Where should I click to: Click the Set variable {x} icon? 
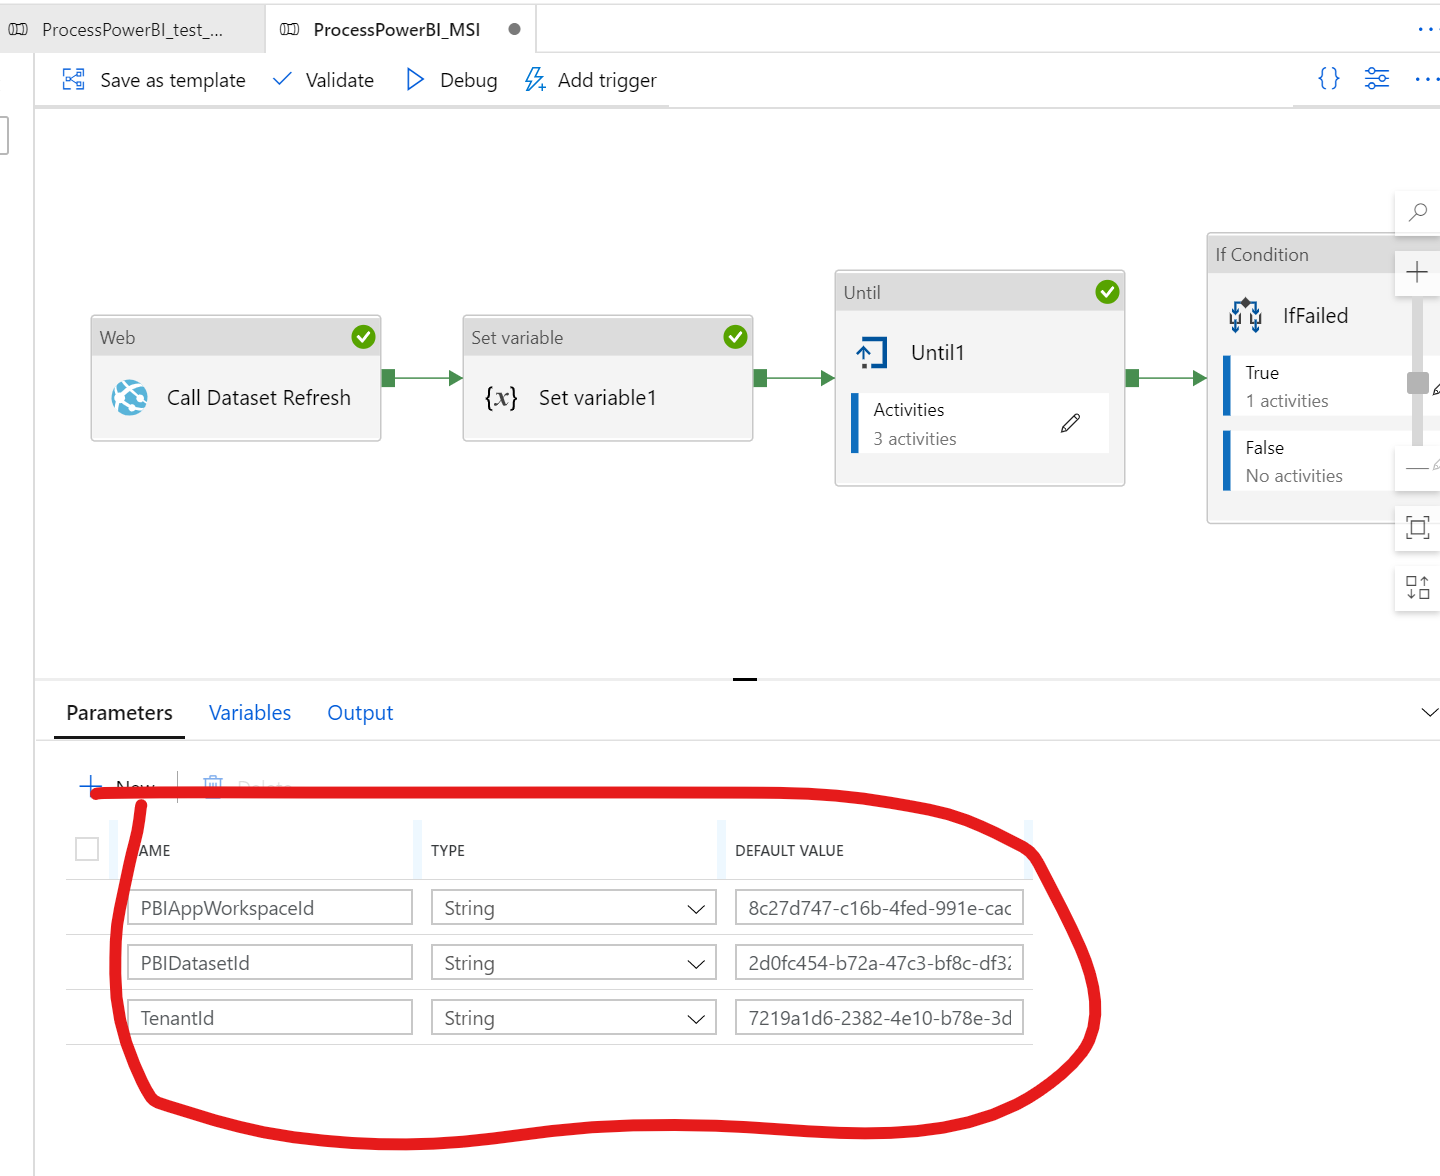click(x=501, y=398)
